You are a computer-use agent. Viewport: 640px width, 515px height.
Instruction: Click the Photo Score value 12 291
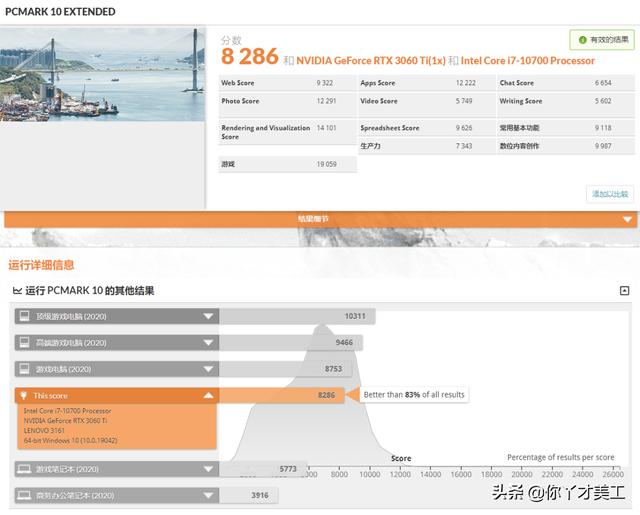326,101
